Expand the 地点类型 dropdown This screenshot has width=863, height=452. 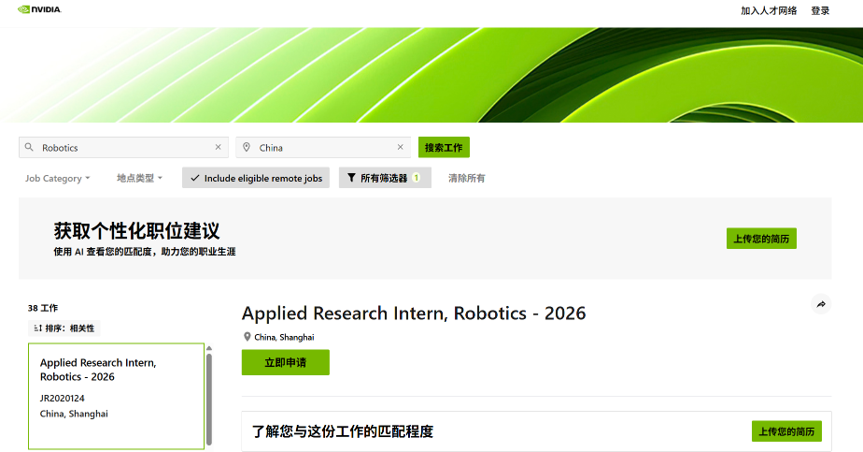(139, 178)
